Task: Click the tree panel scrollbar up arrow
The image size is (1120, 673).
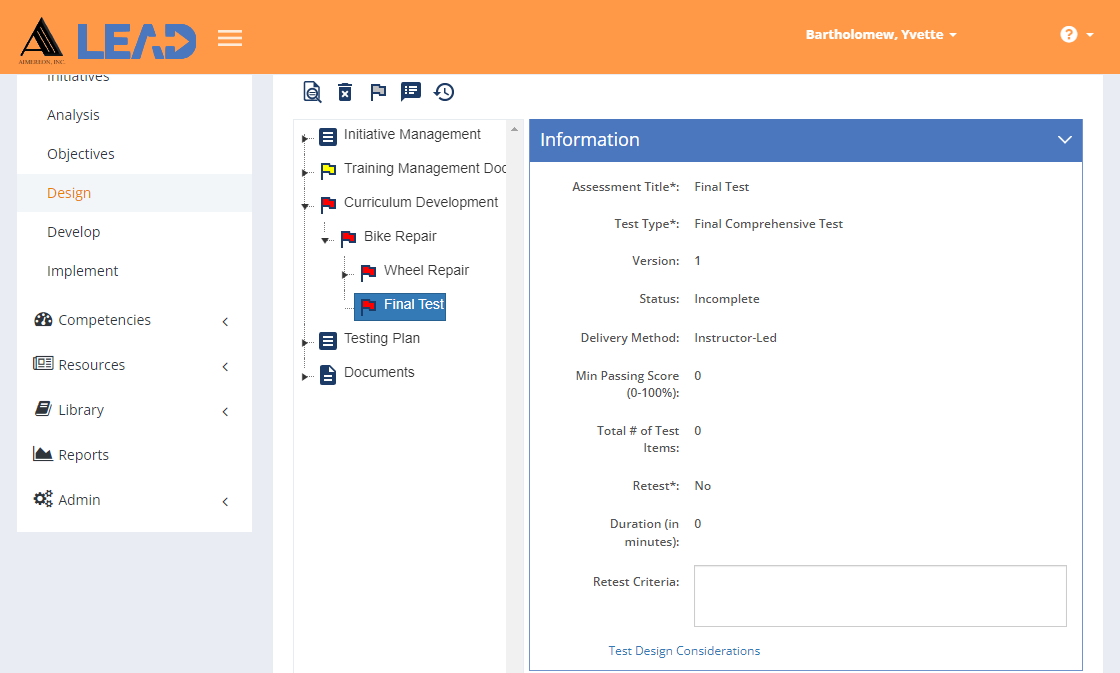Action: point(514,129)
